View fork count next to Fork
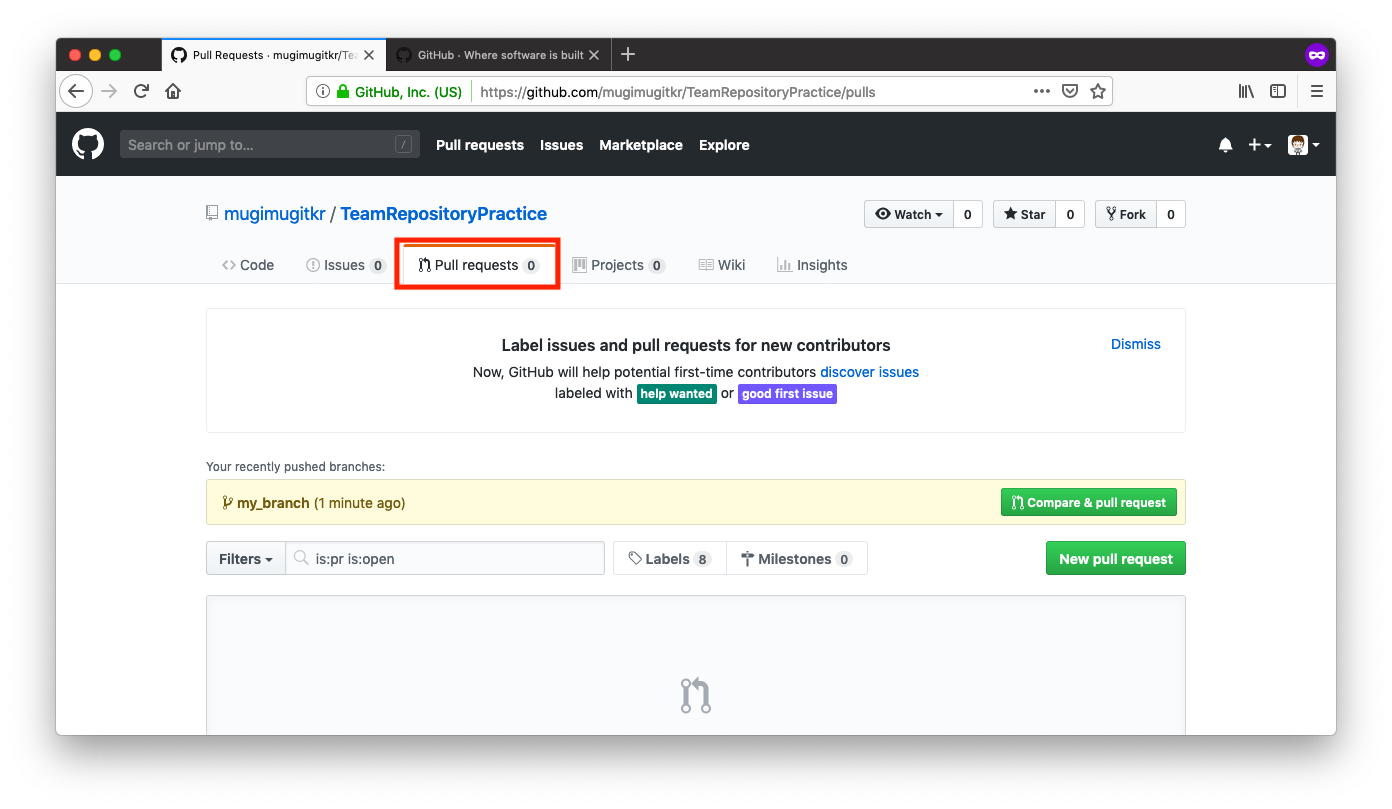Image resolution: width=1392 pixels, height=809 pixels. click(1171, 214)
